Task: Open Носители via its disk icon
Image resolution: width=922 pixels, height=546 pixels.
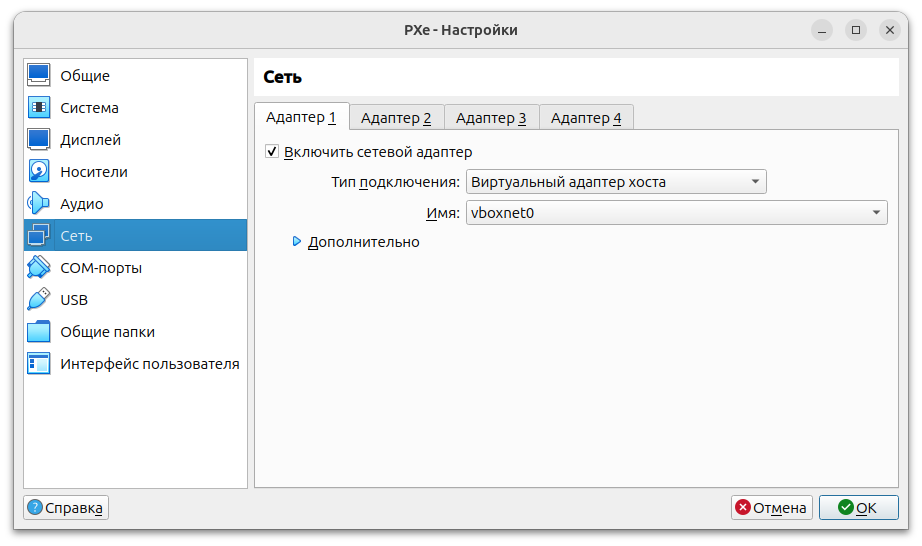Action: (x=39, y=172)
